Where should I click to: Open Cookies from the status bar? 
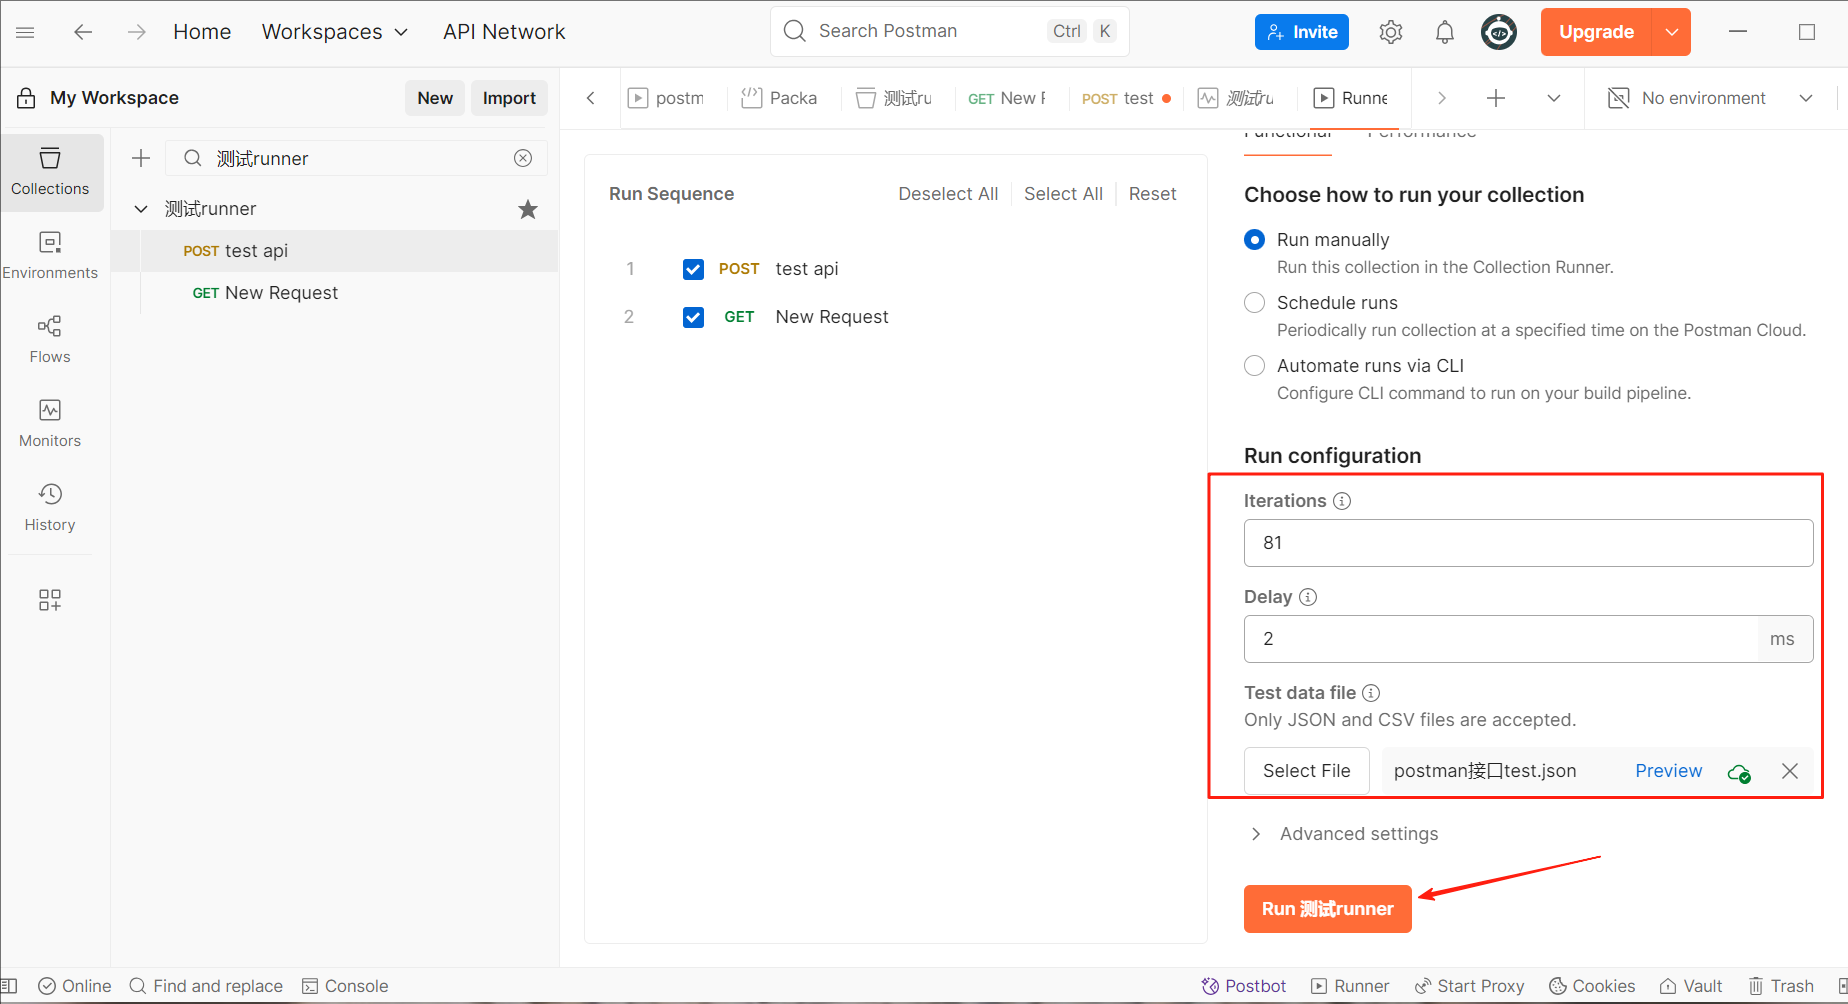[x=1592, y=986]
